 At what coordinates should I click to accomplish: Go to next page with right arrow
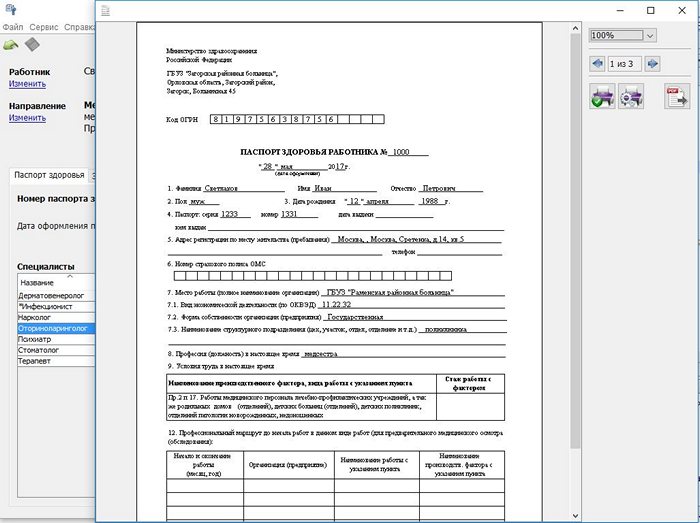652,63
